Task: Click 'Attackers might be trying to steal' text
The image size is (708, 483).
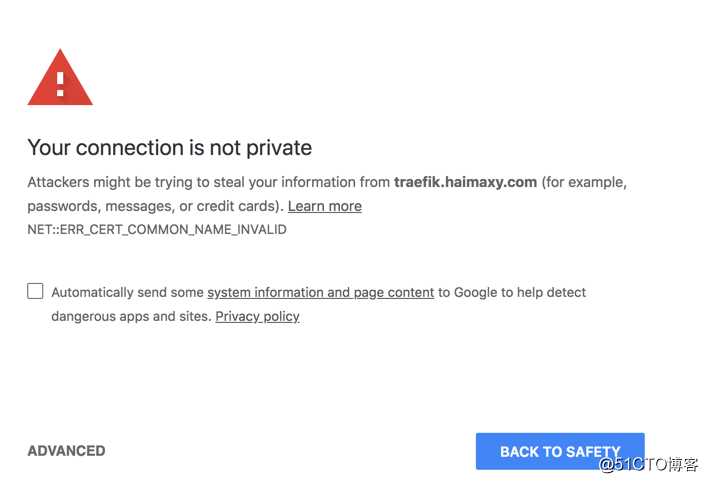Action: click(x=134, y=182)
